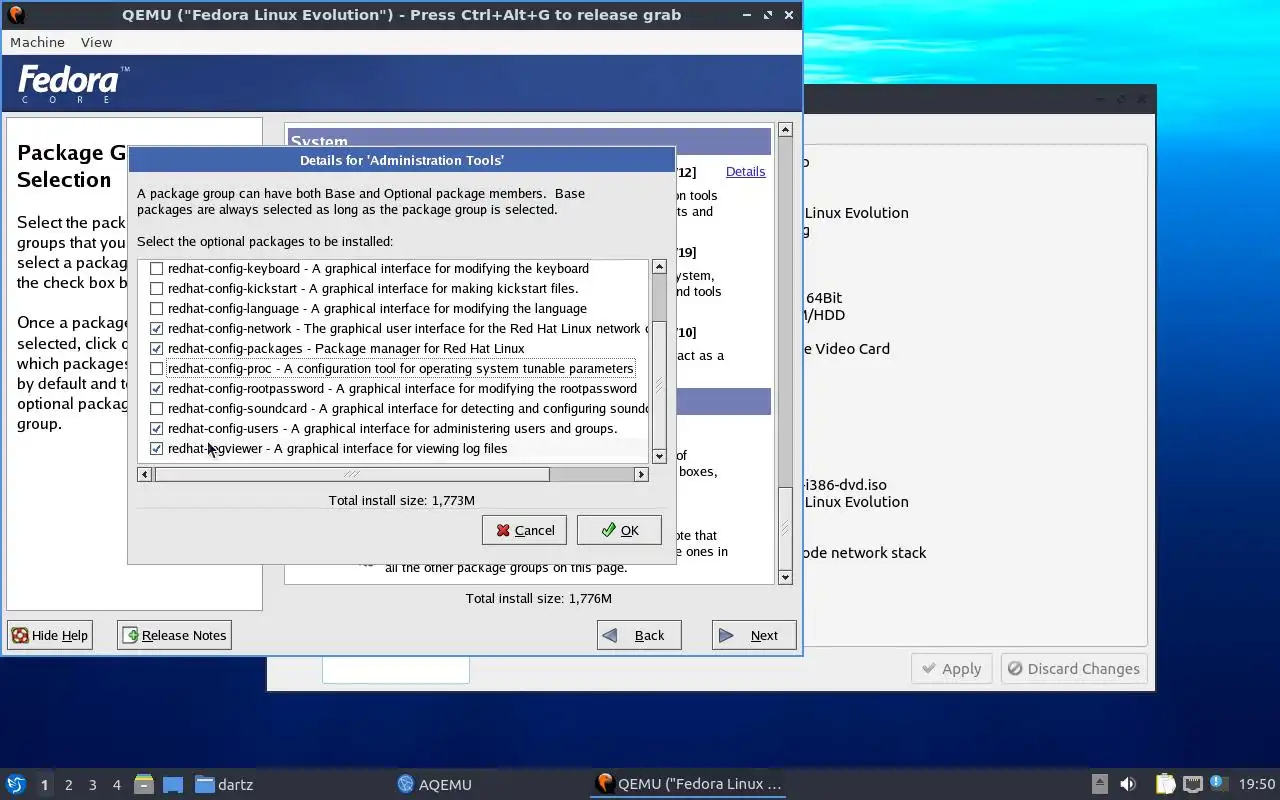Screen dimensions: 1280x800
Task: Click the package list horizontal scrollbar thumb
Action: click(352, 474)
